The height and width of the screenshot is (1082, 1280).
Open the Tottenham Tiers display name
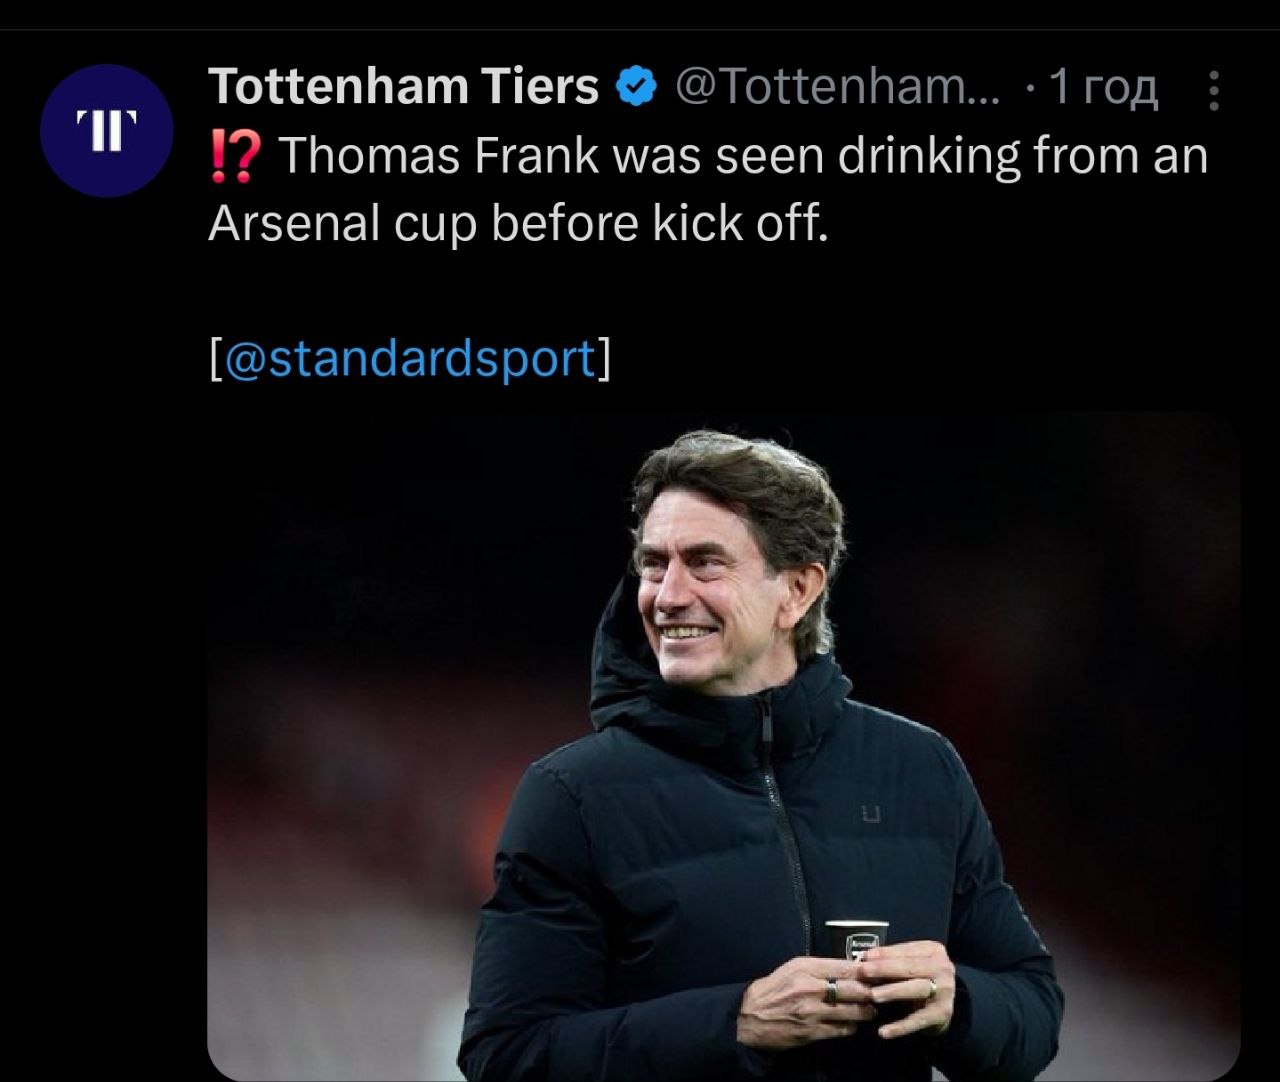[403, 87]
